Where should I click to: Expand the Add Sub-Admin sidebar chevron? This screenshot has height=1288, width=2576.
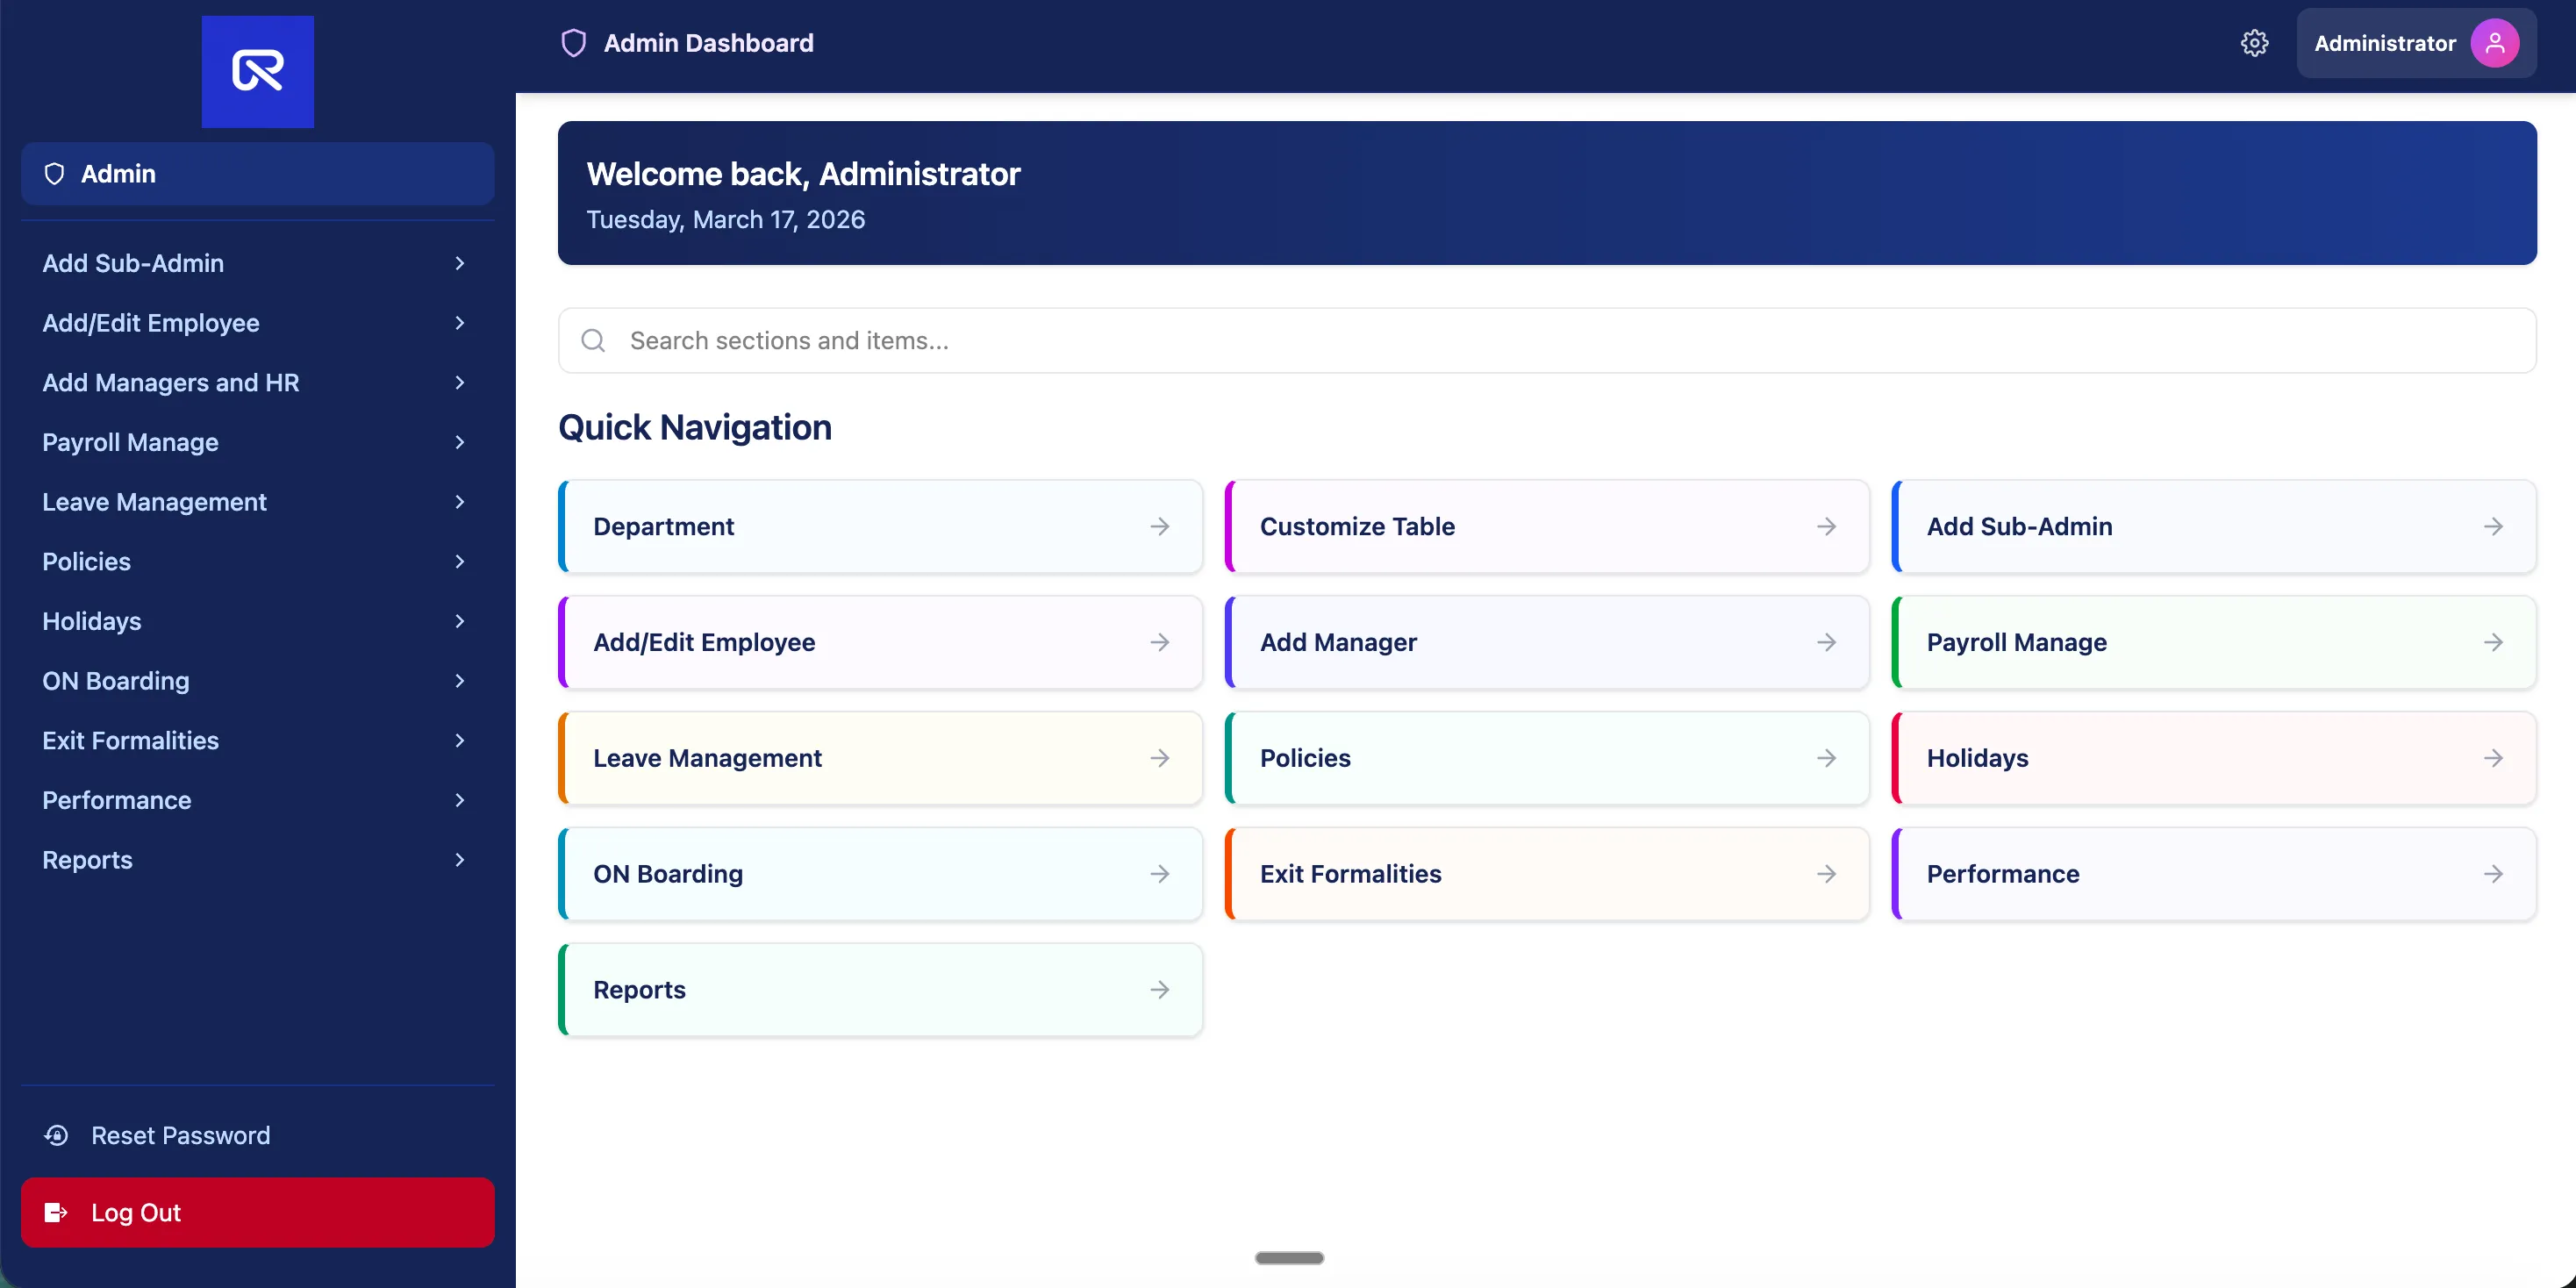pos(460,263)
